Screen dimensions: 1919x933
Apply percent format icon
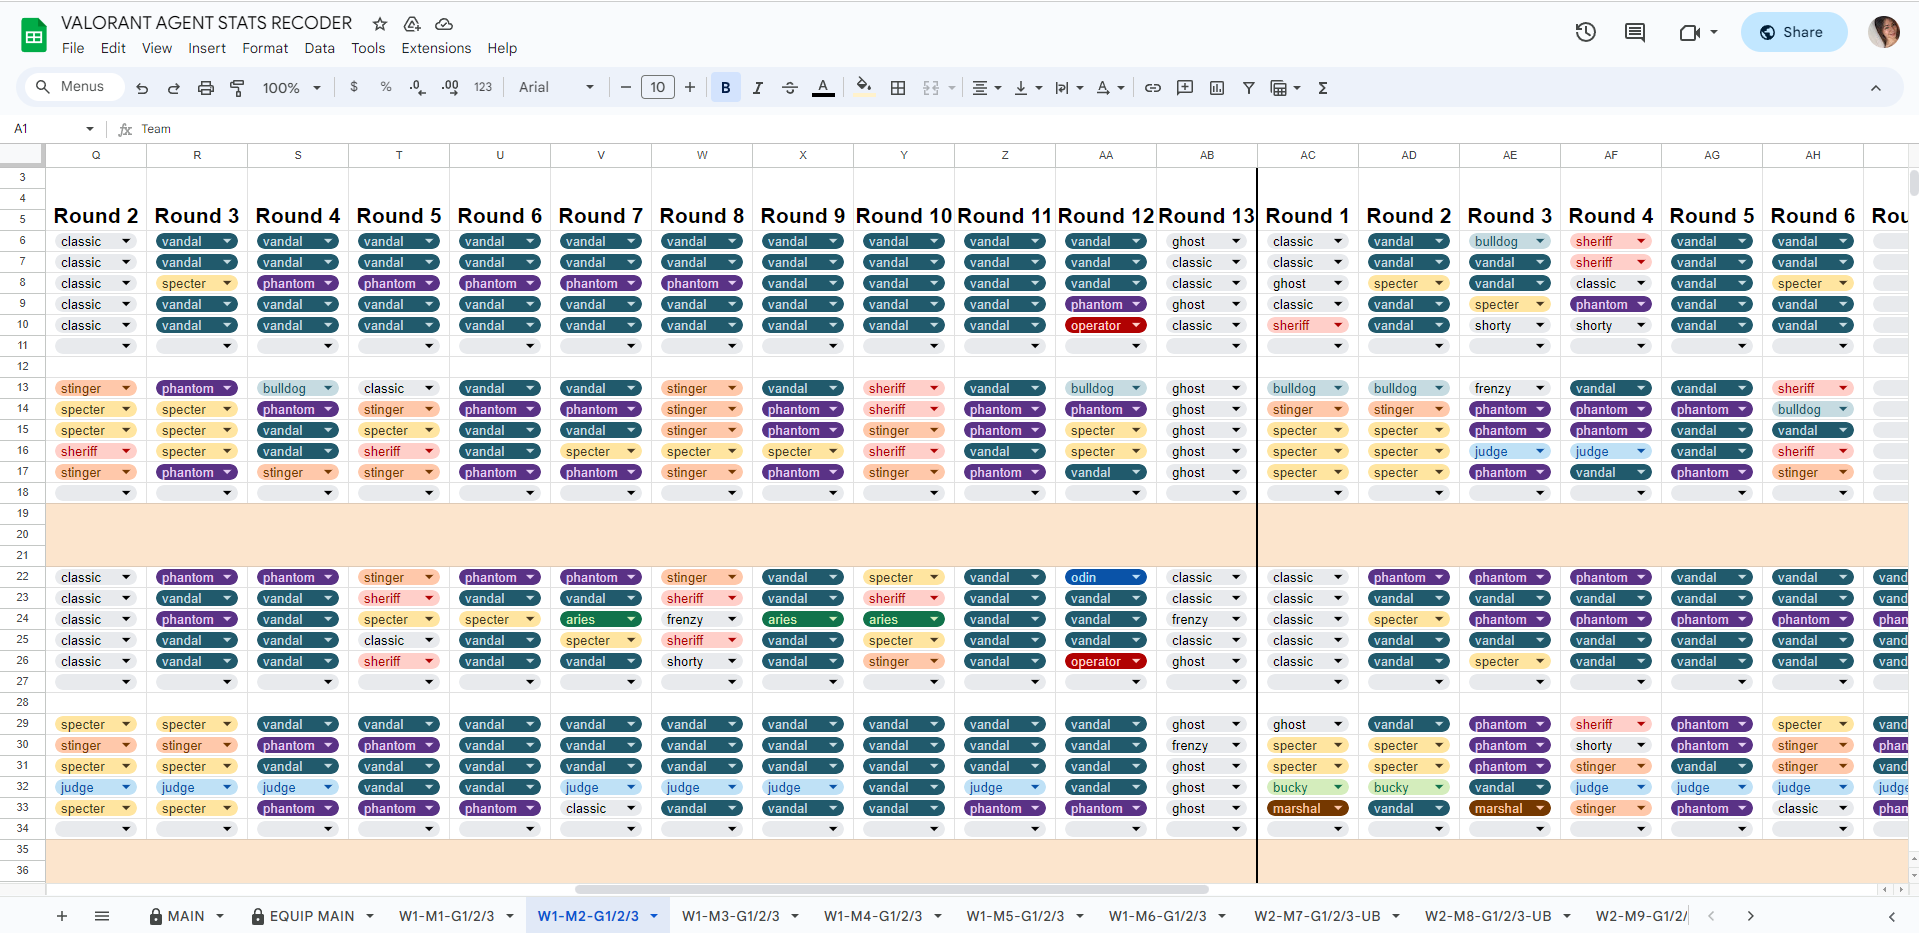coord(386,87)
